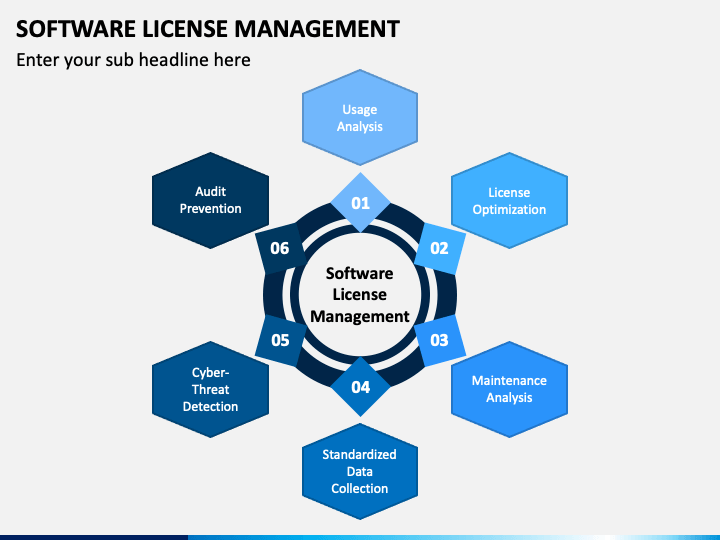Image resolution: width=720 pixels, height=540 pixels.
Task: Select the Audit Prevention hexagon
Action: (x=210, y=201)
